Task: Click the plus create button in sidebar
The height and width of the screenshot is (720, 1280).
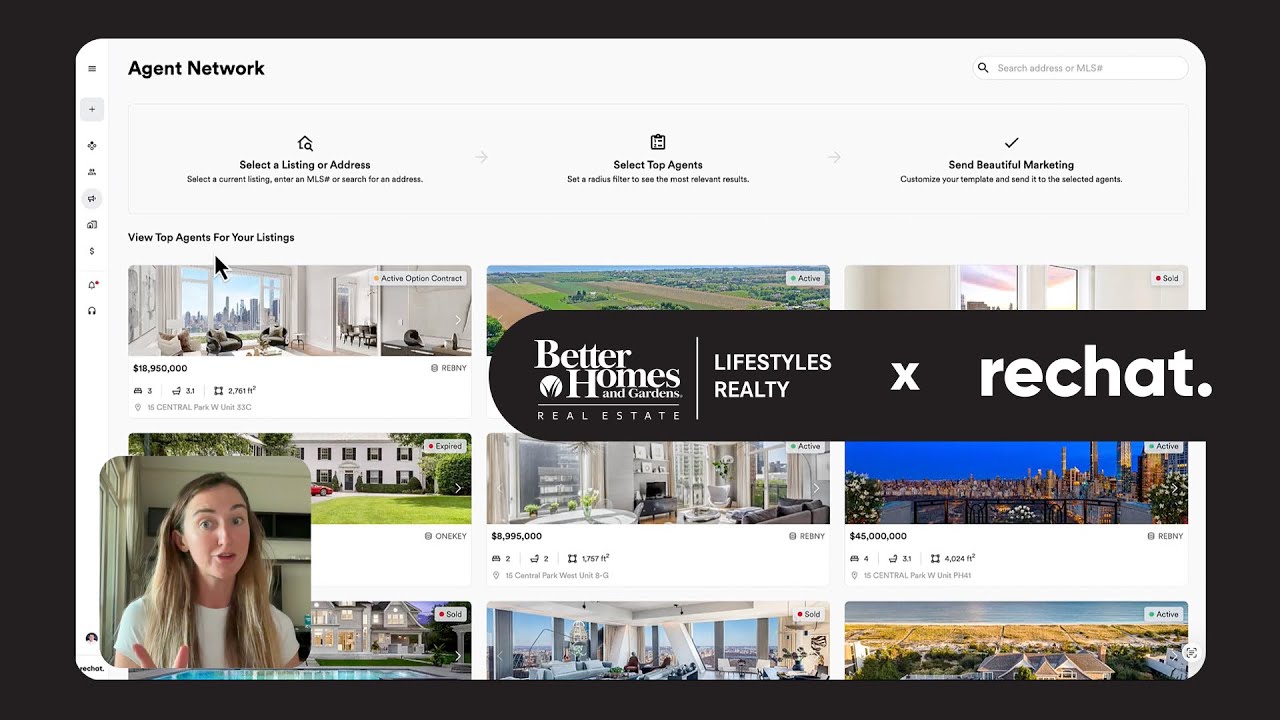Action: pos(92,109)
